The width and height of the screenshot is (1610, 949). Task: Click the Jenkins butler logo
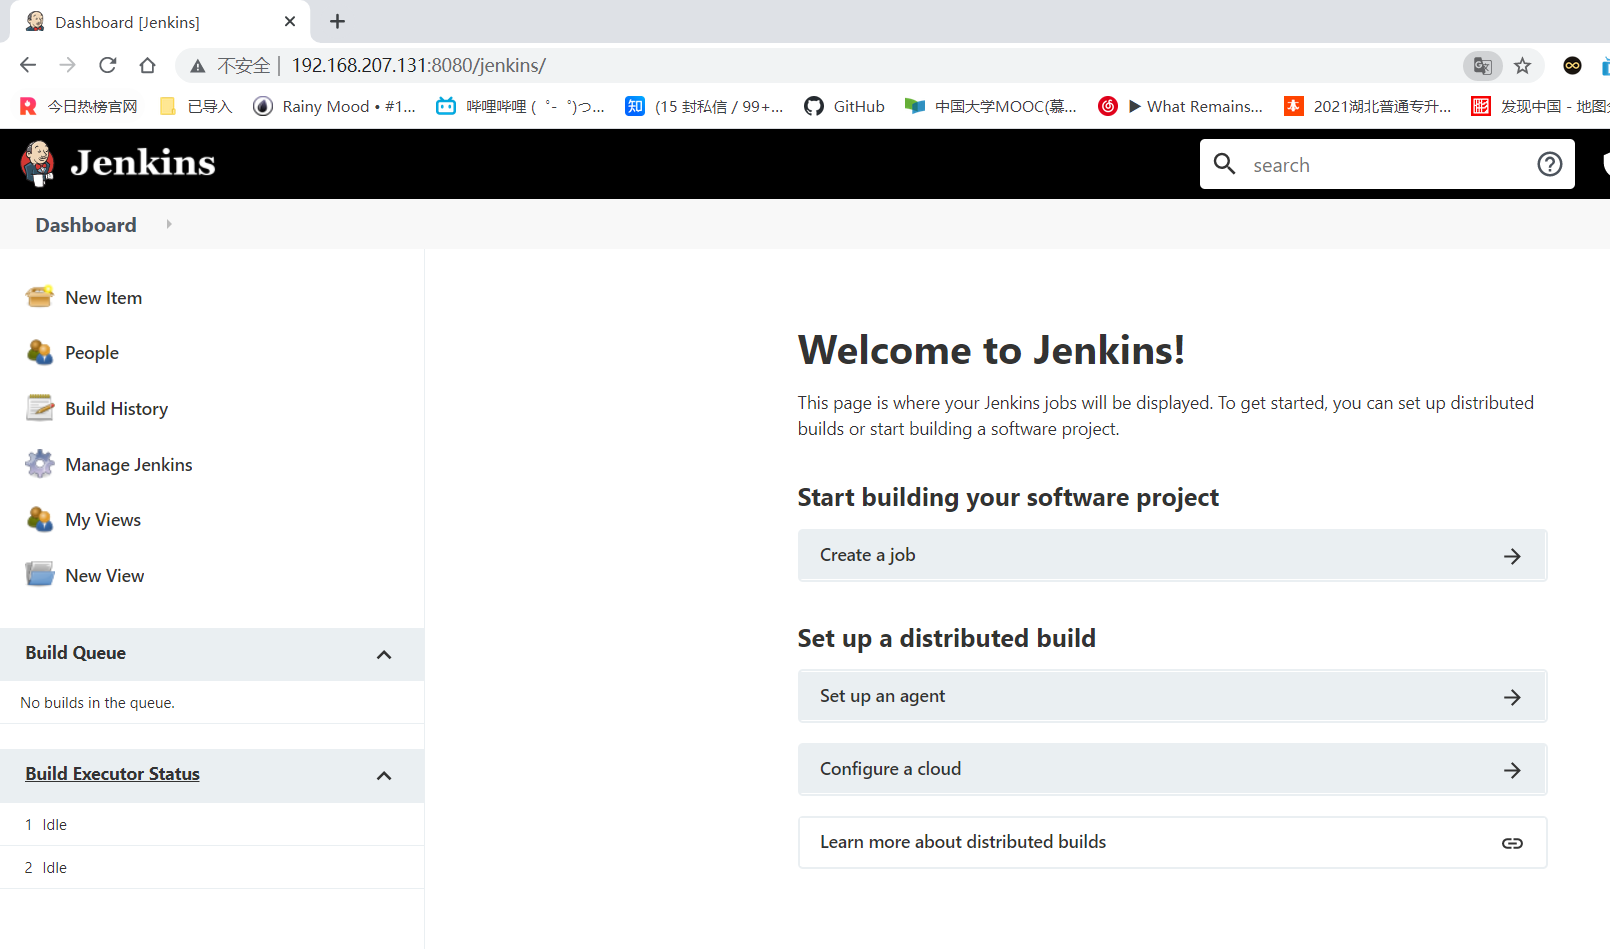pyautogui.click(x=38, y=163)
